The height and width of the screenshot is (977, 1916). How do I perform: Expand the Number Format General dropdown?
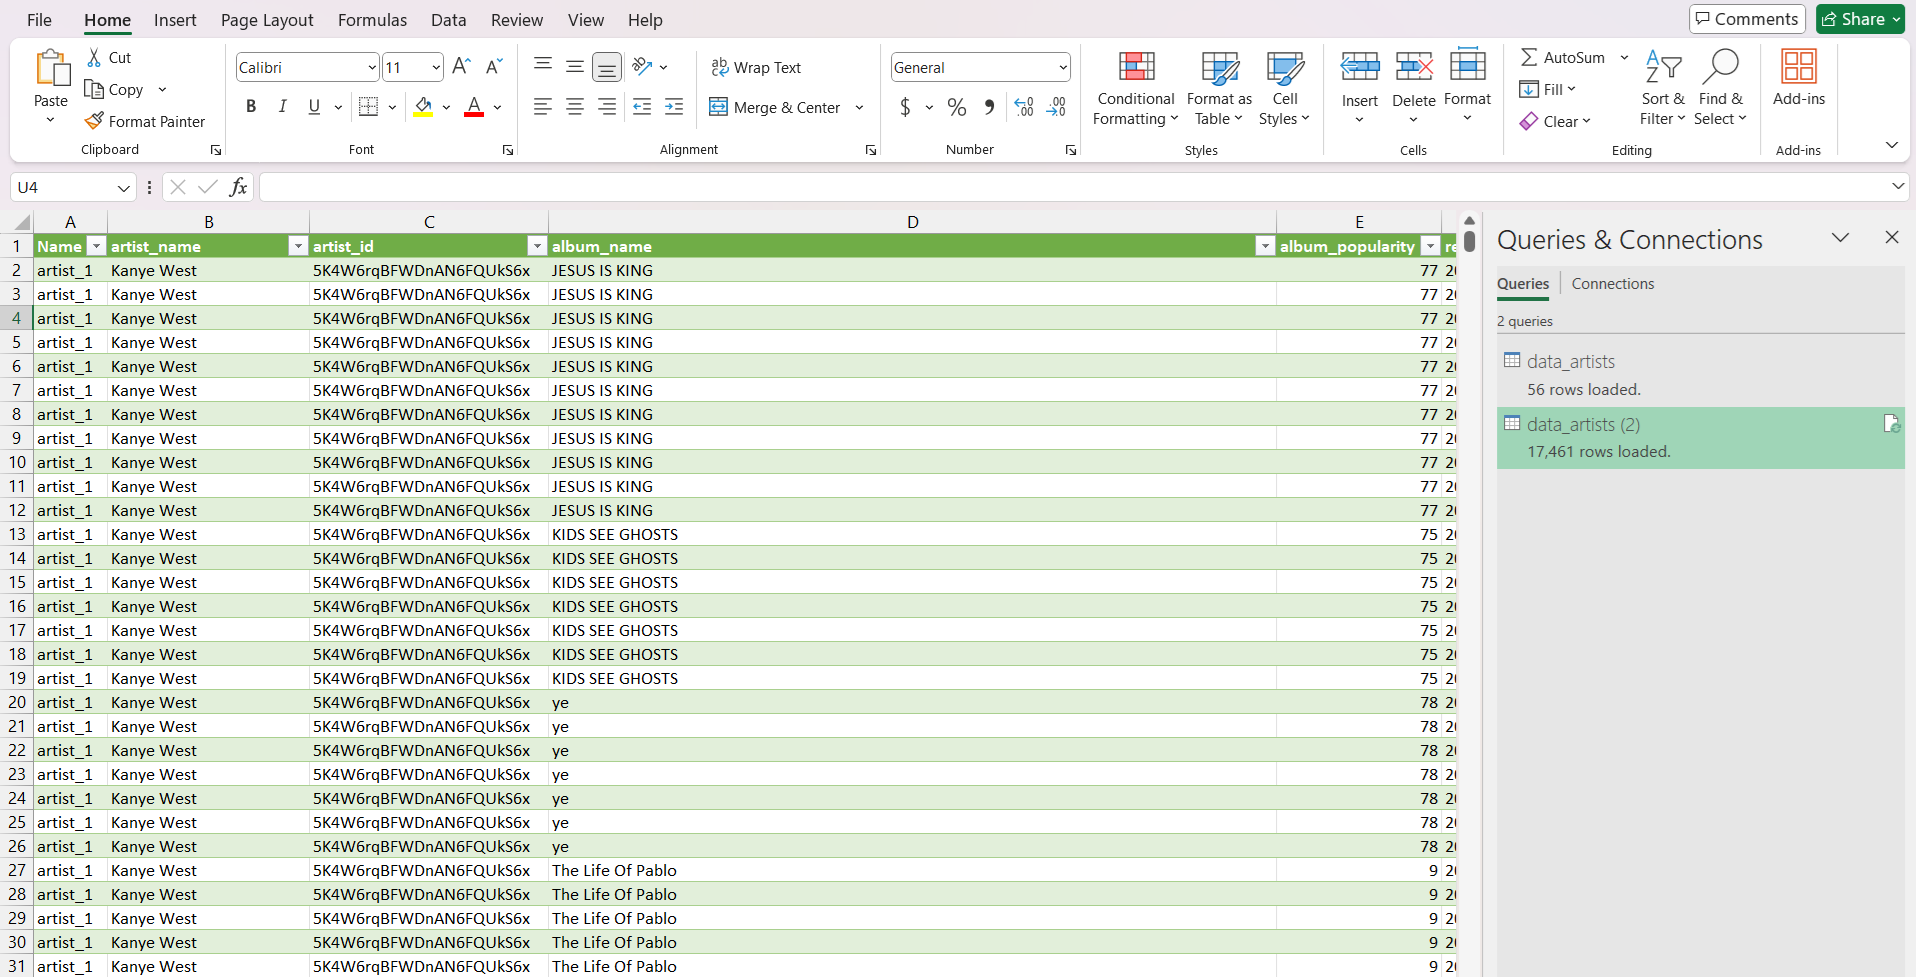(x=1062, y=68)
